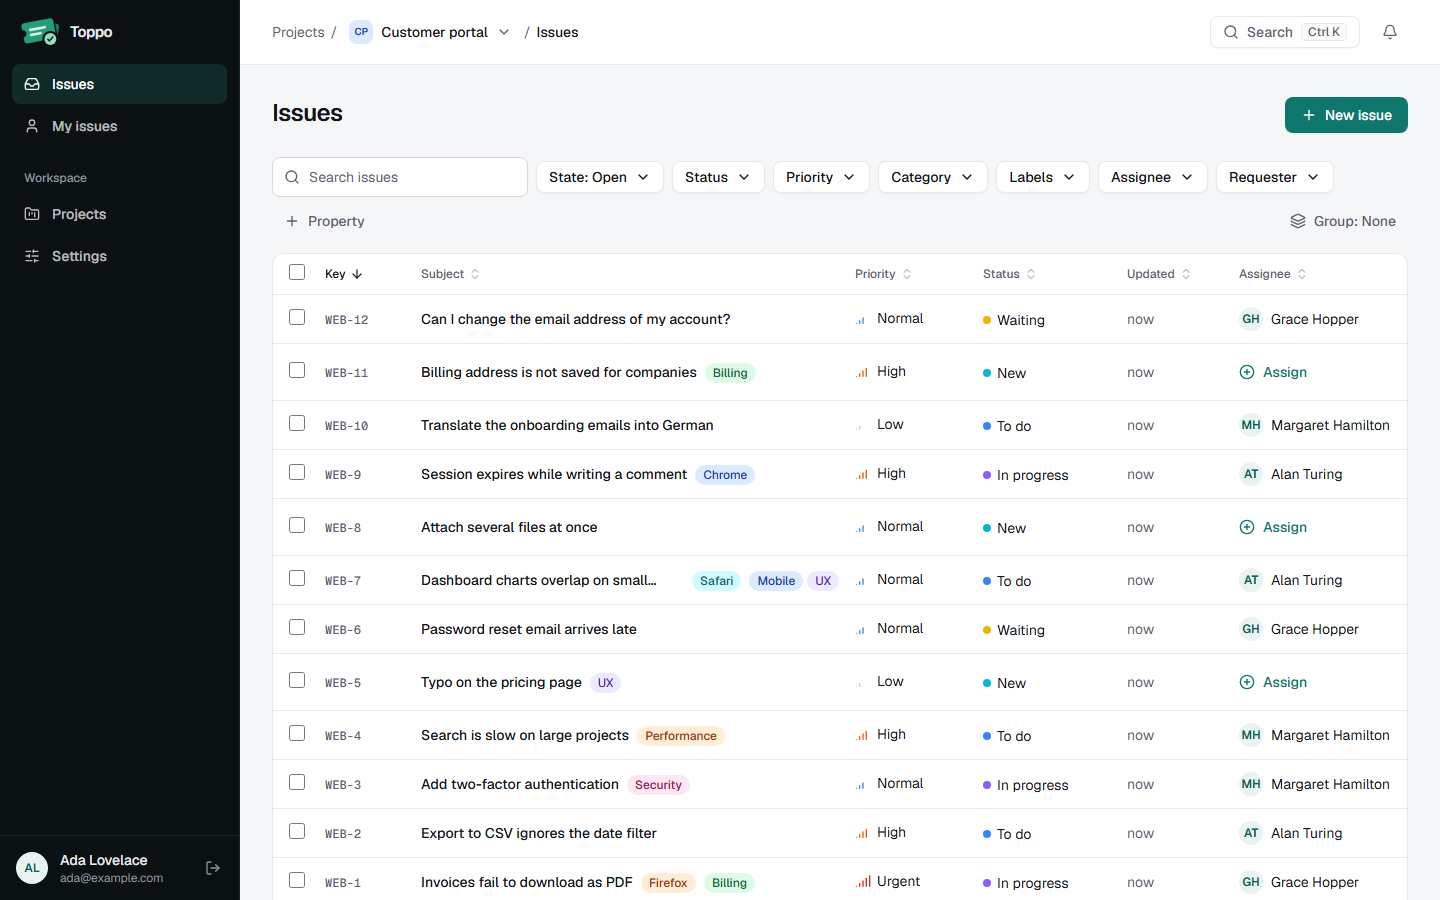The image size is (1440, 900).
Task: Click the Key column sort arrow
Action: pyautogui.click(x=357, y=274)
